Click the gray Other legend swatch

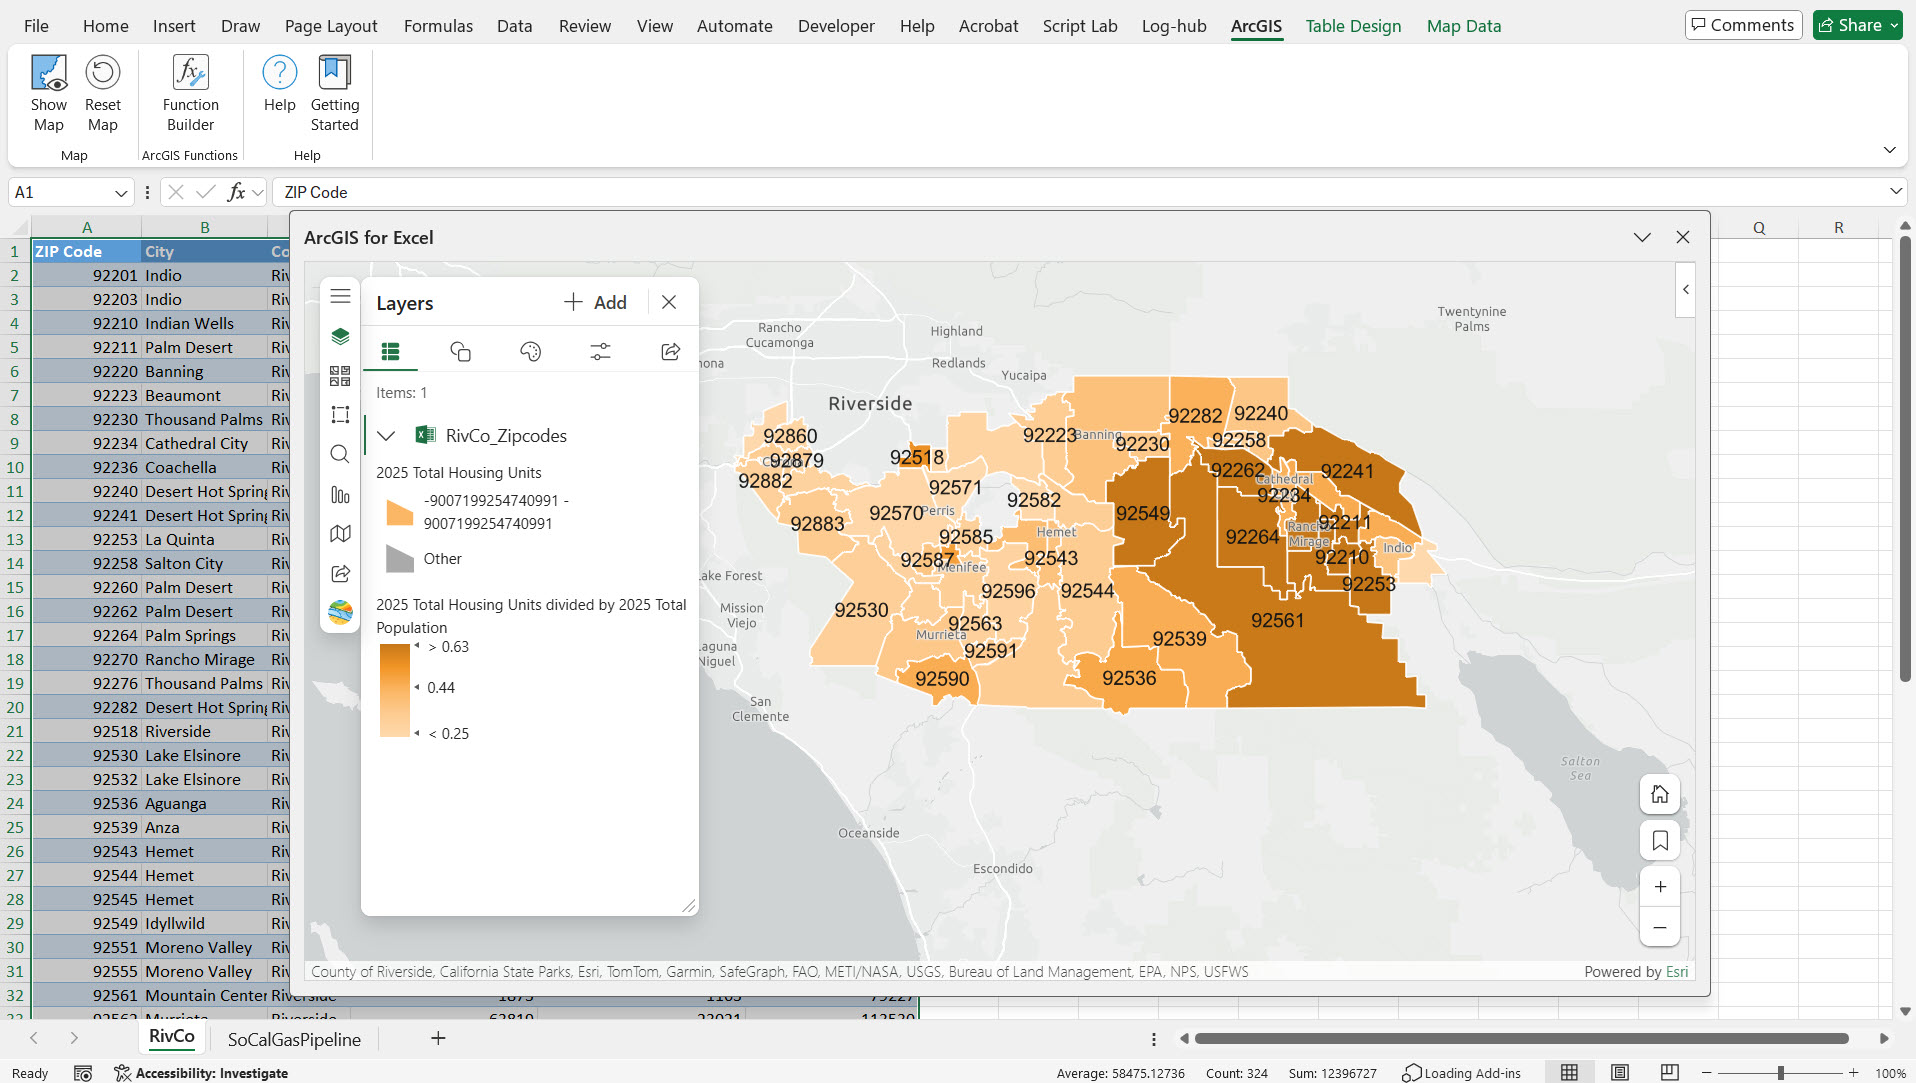pos(400,559)
